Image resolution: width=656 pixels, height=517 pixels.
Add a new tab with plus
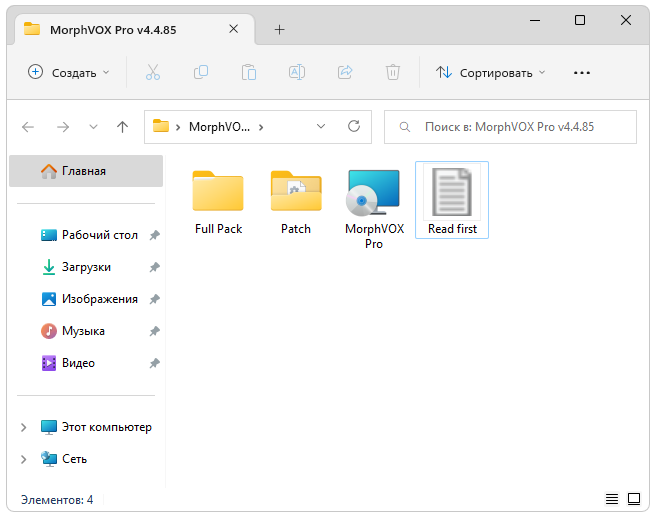coord(279,29)
